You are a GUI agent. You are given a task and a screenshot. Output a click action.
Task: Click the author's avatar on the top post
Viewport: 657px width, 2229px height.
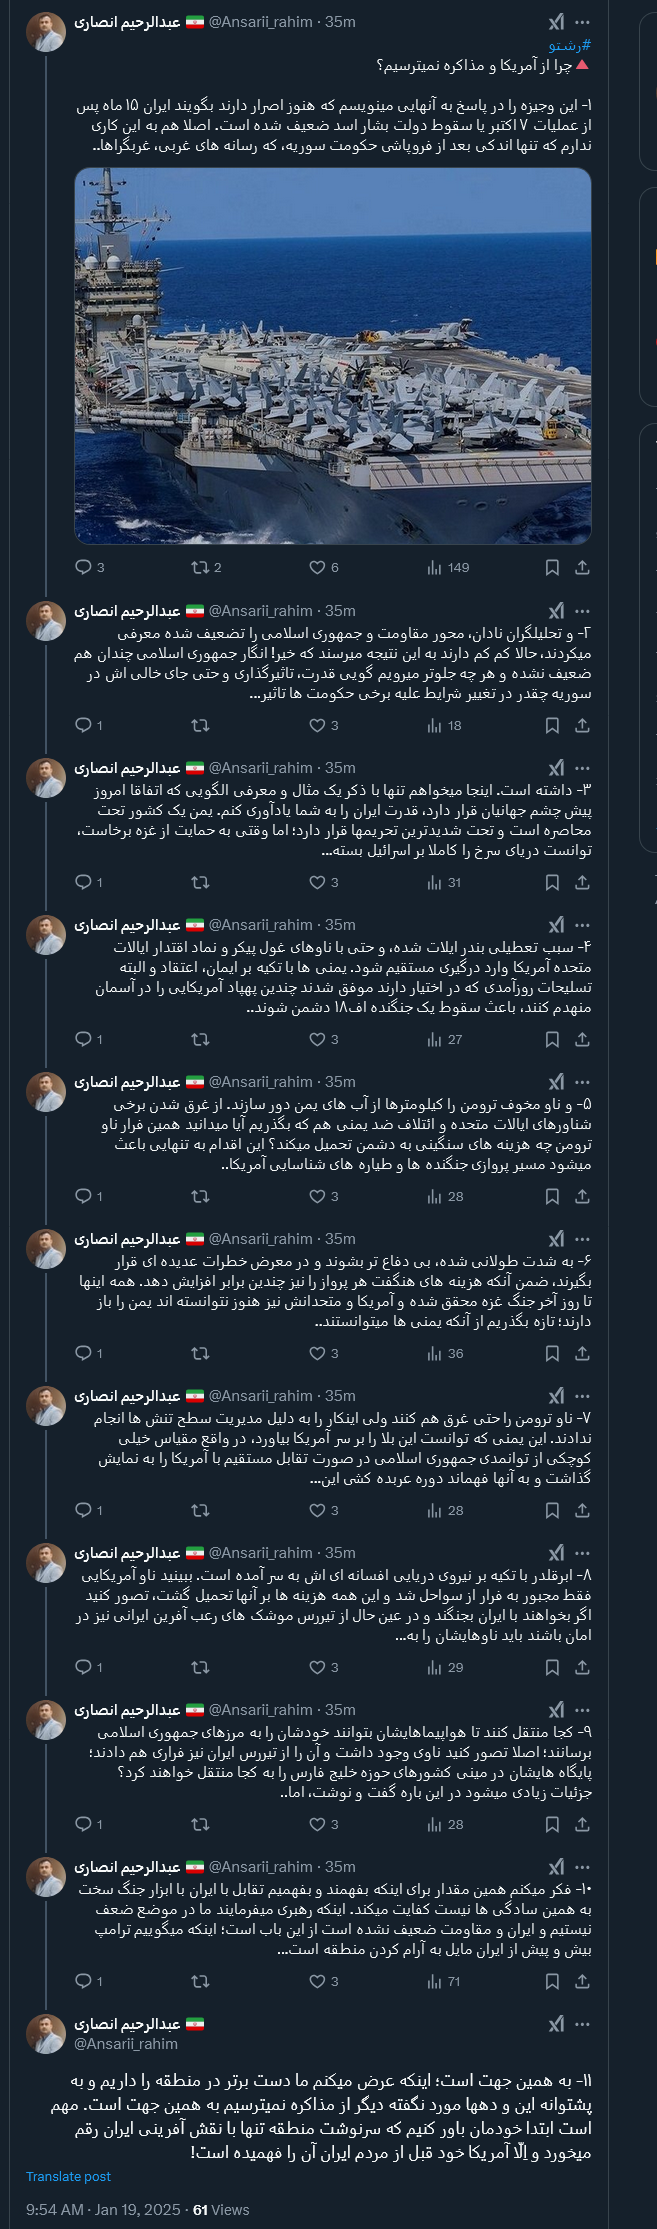[x=46, y=33]
